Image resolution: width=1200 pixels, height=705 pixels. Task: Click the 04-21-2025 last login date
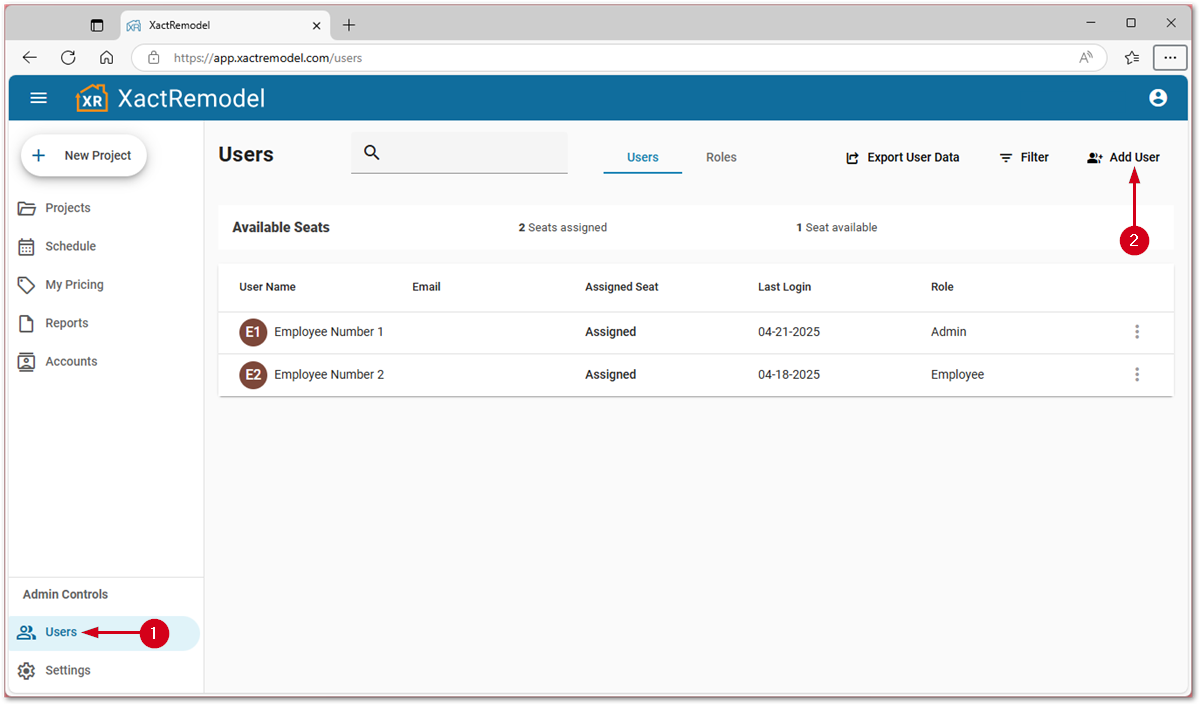pyautogui.click(x=789, y=332)
